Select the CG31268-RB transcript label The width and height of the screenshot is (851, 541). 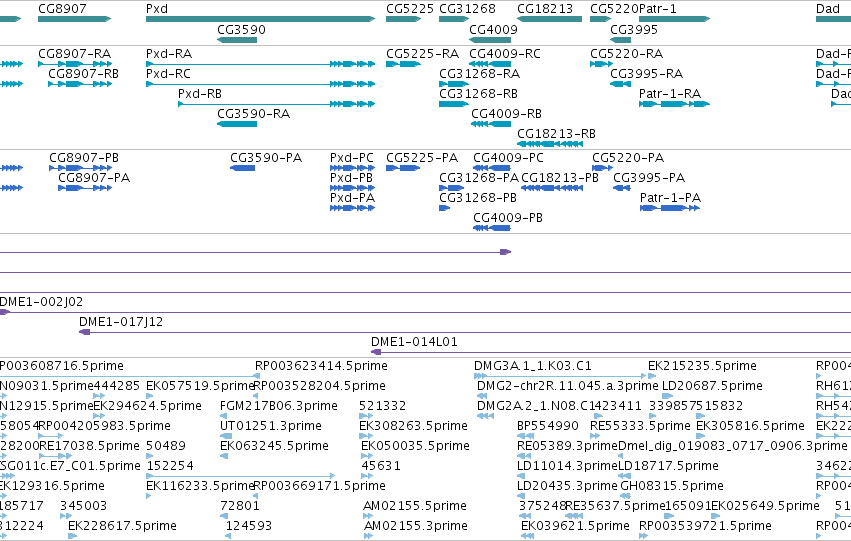point(478,94)
